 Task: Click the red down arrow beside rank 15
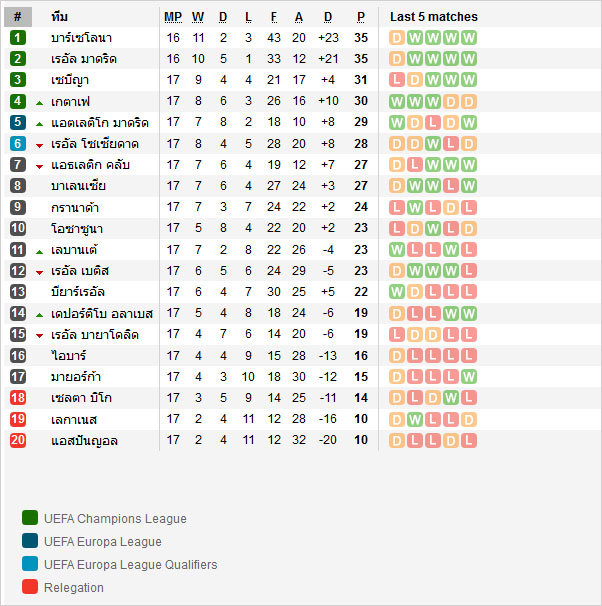[39, 336]
